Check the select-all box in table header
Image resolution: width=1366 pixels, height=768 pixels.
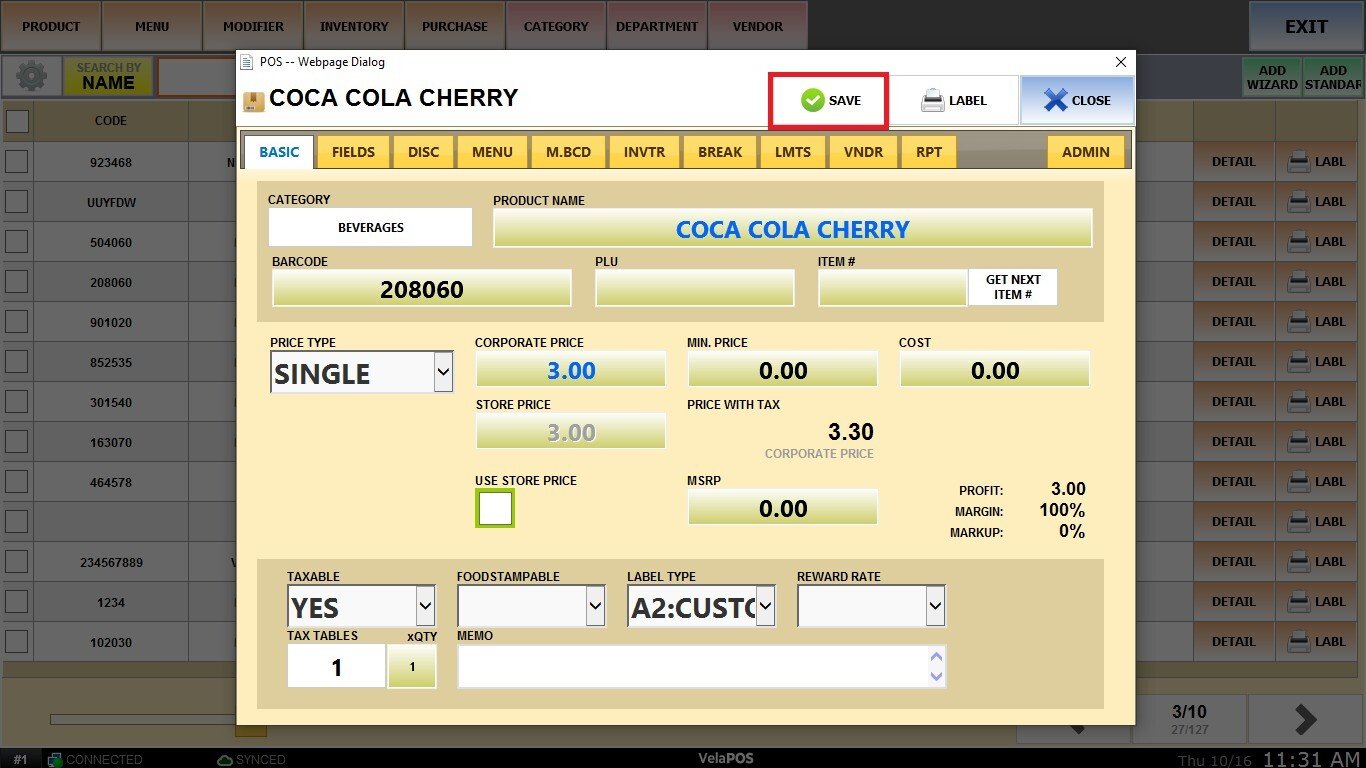[17, 121]
